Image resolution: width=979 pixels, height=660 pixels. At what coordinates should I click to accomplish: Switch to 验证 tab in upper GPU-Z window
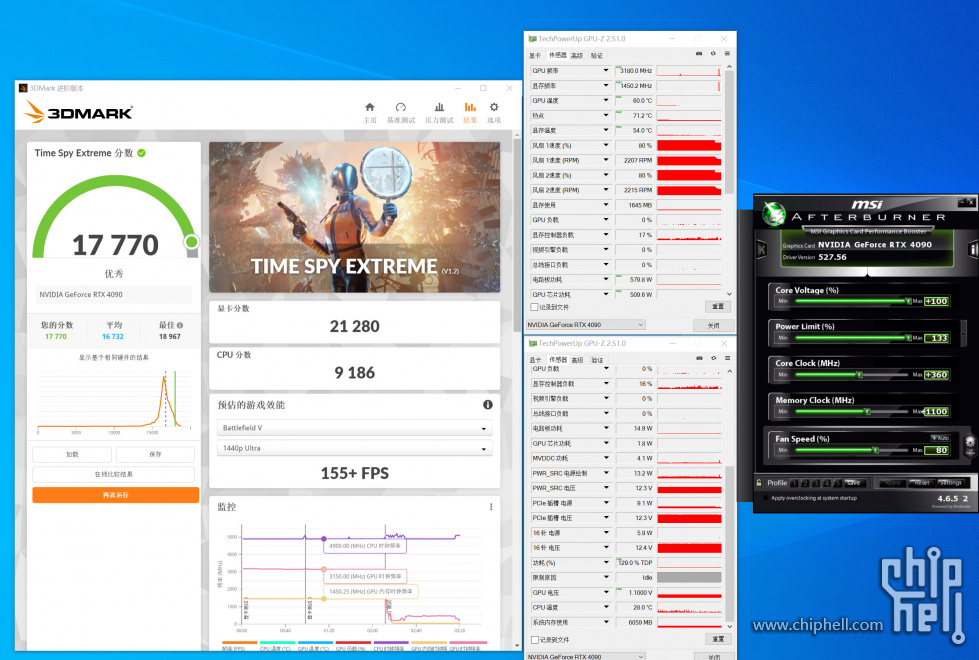coord(597,56)
